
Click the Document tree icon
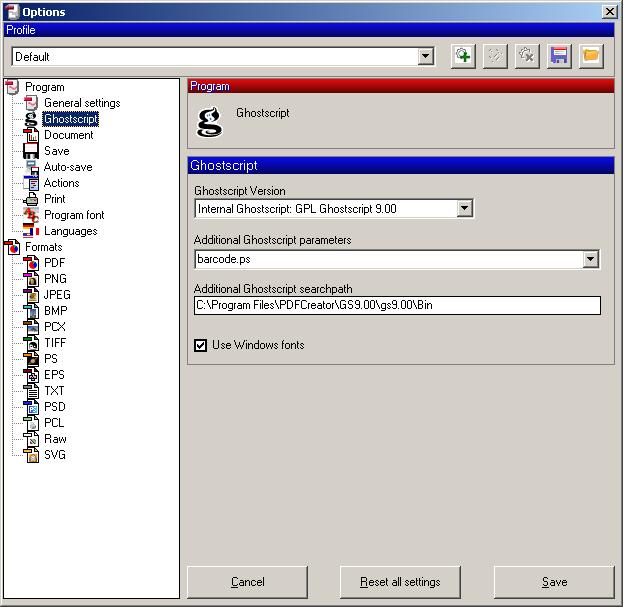click(31, 135)
